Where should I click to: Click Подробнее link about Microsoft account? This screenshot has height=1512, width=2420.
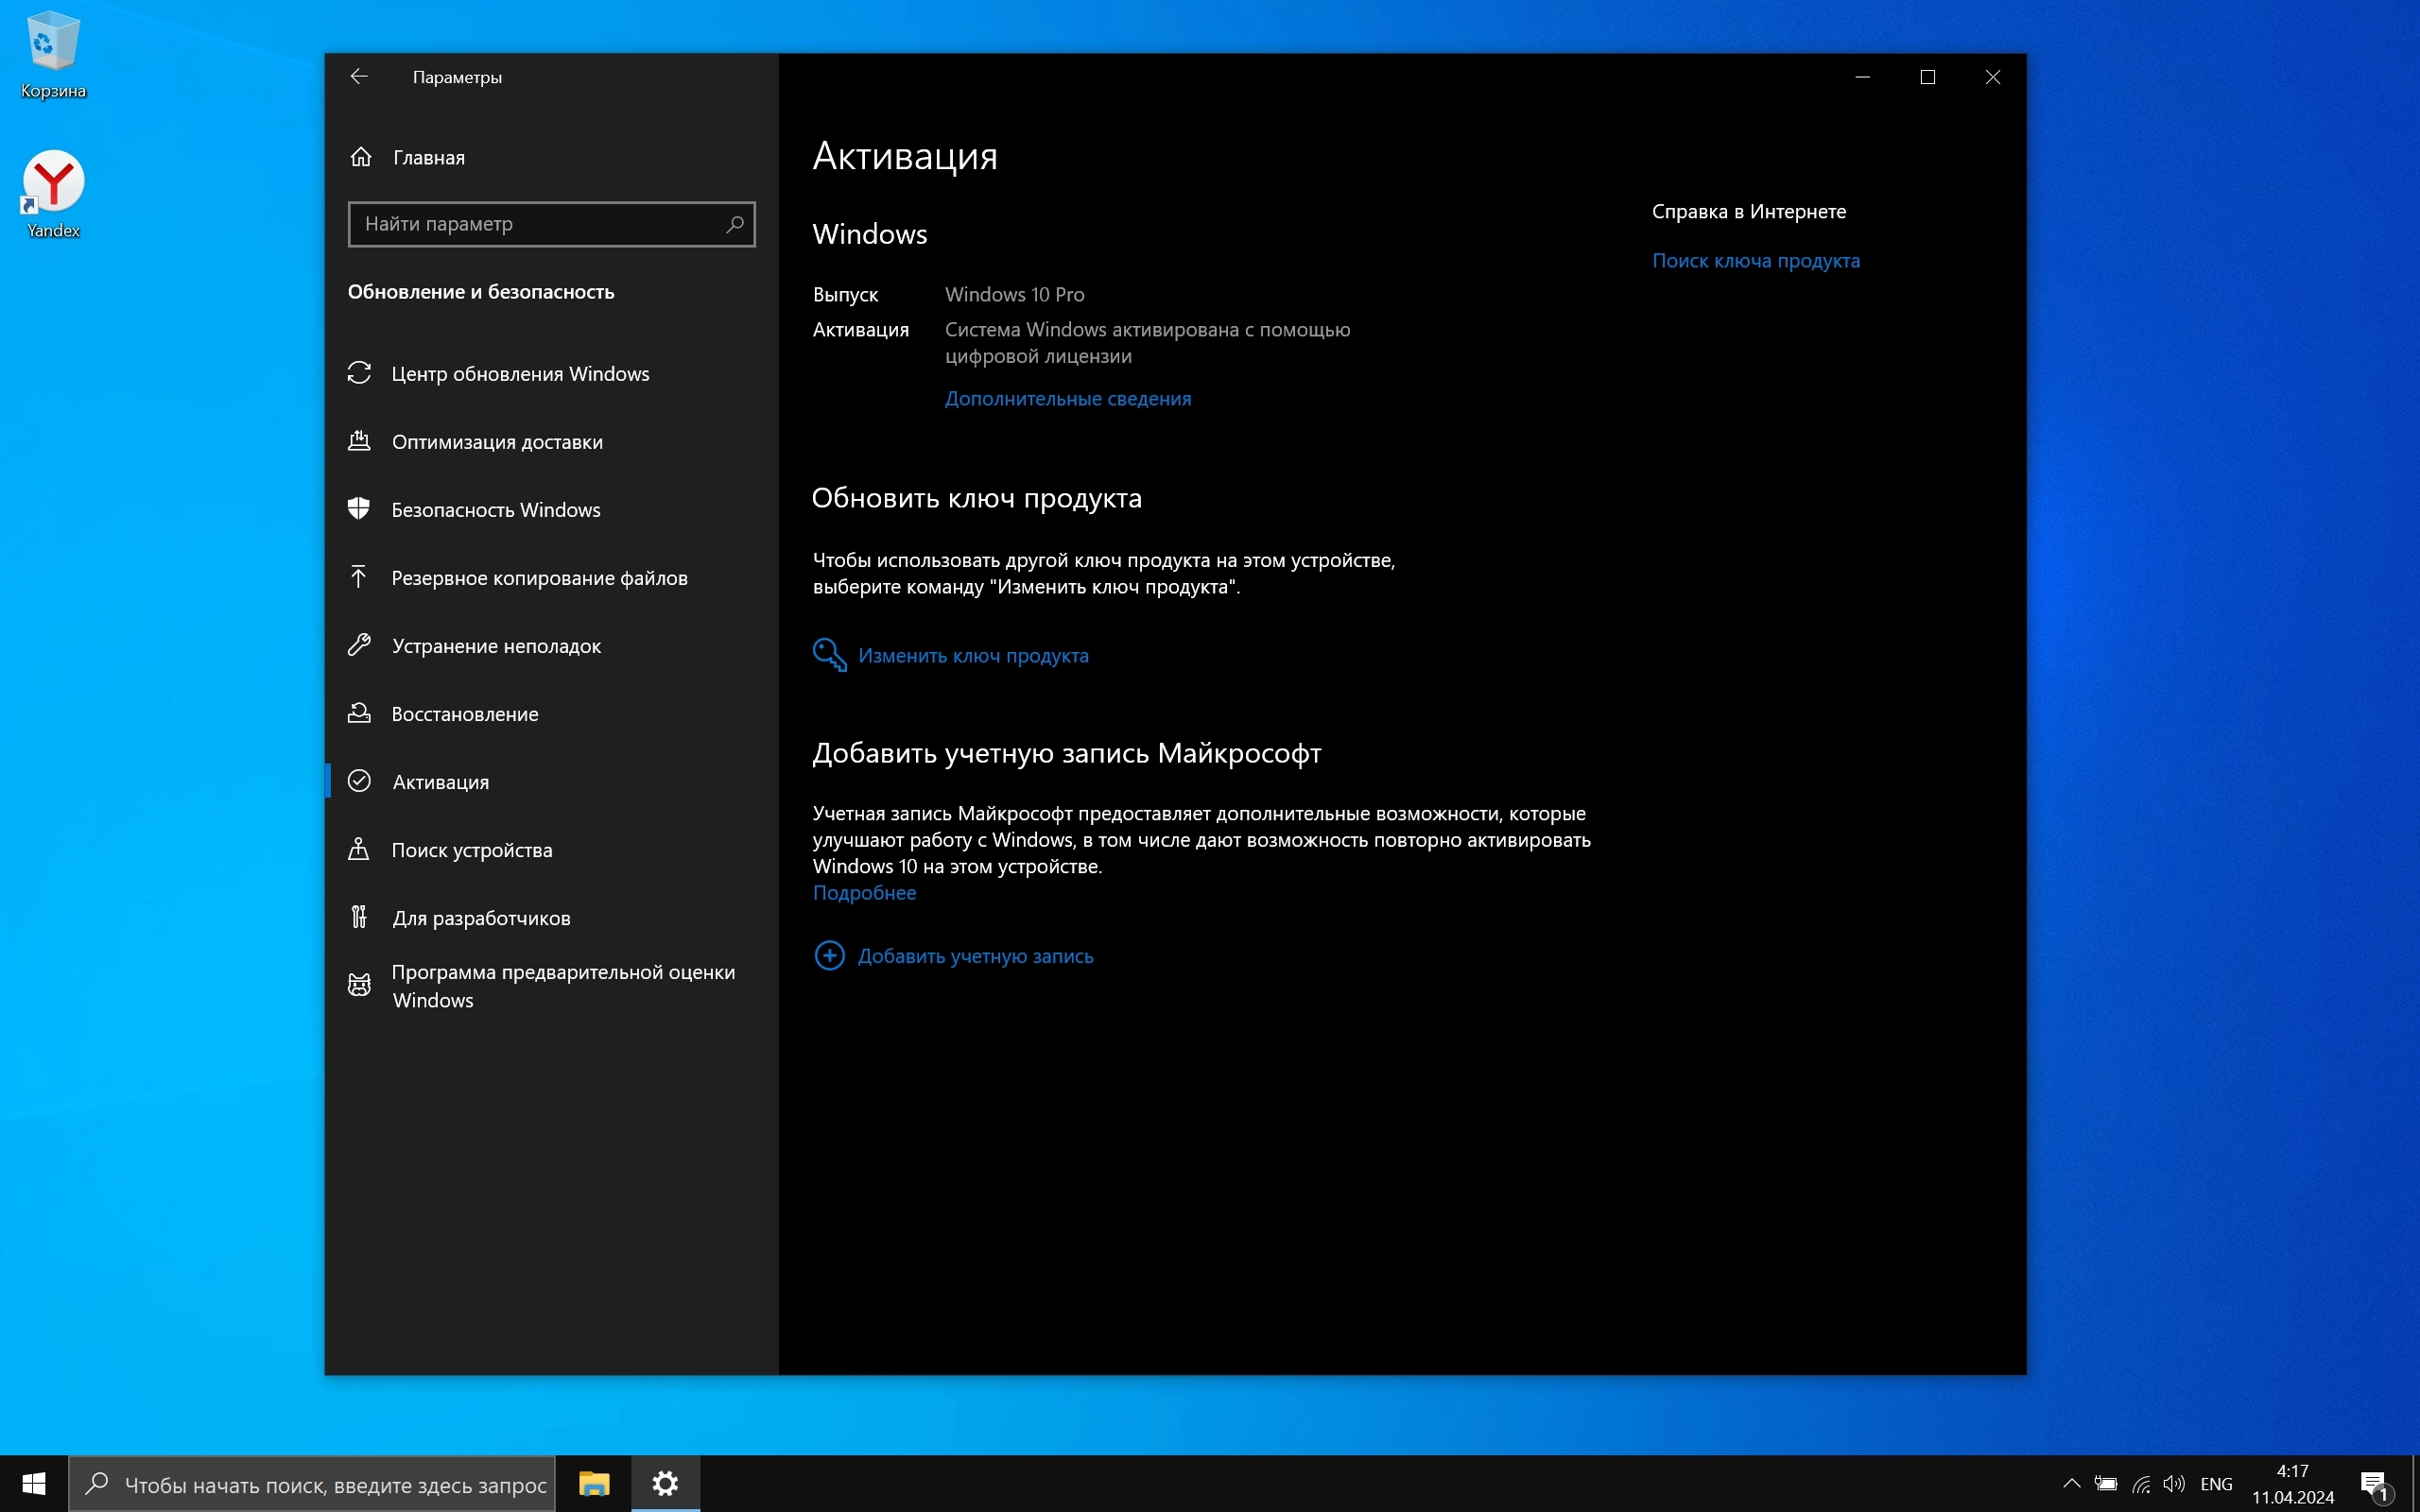click(864, 893)
